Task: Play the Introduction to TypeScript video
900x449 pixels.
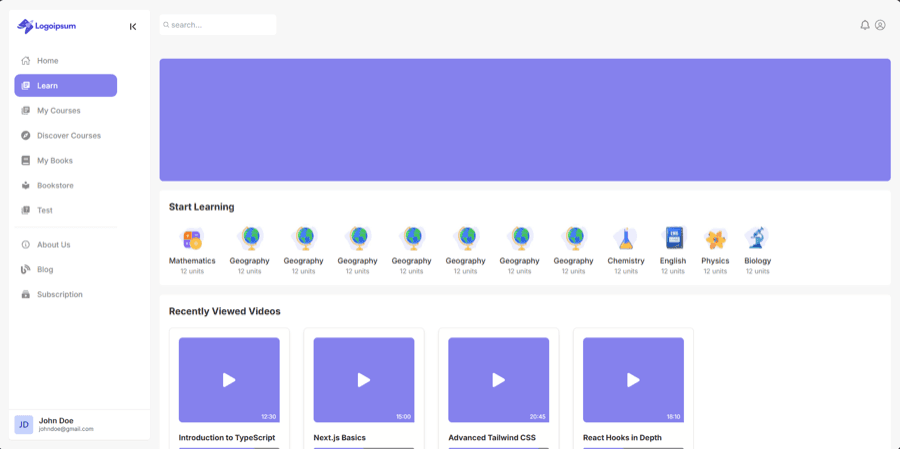Action: click(229, 380)
